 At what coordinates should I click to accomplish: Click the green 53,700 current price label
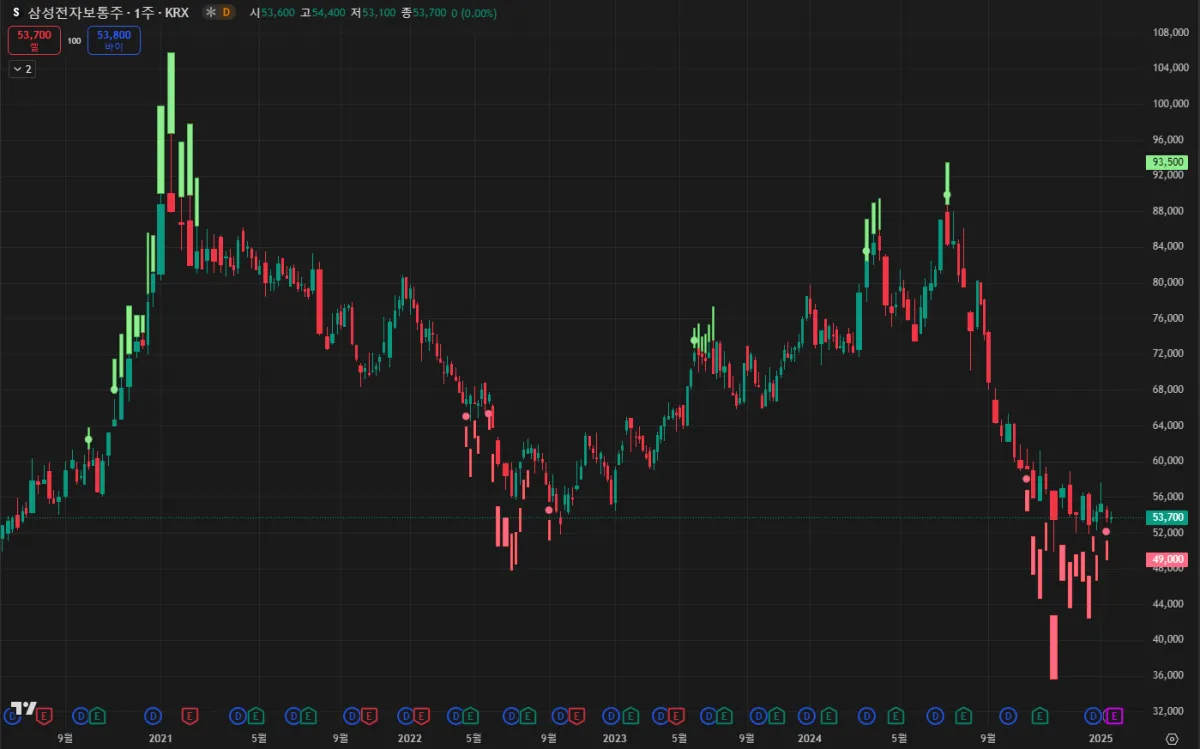[1168, 517]
